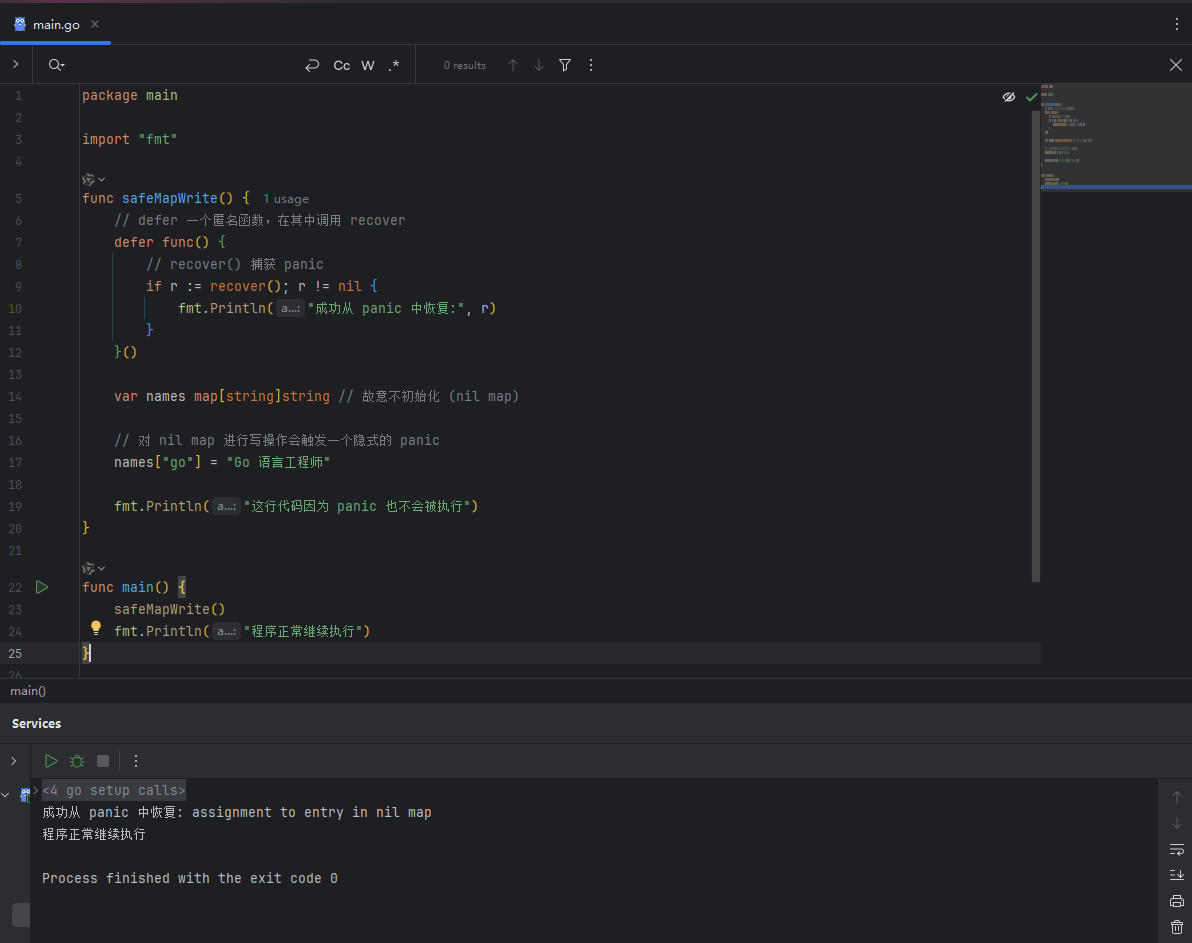
Task: Close the find bar with X
Action: (x=1175, y=65)
